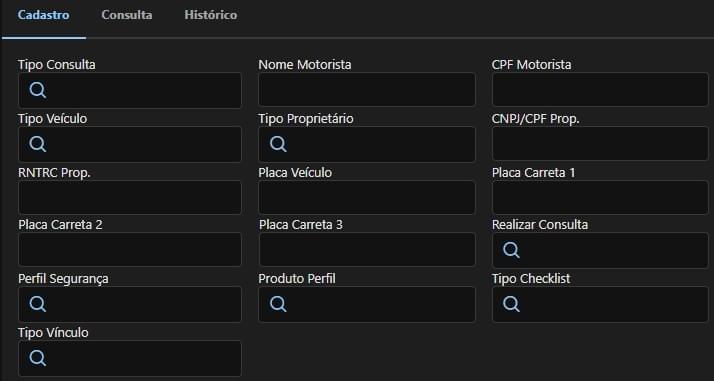Click the search icon in Tipo Vínculo
Image resolution: width=714 pixels, height=381 pixels.
pos(38,358)
